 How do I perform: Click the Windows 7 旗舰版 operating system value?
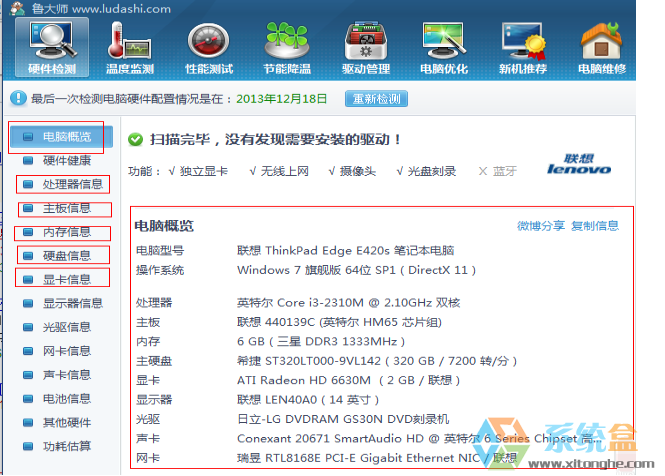(356, 270)
